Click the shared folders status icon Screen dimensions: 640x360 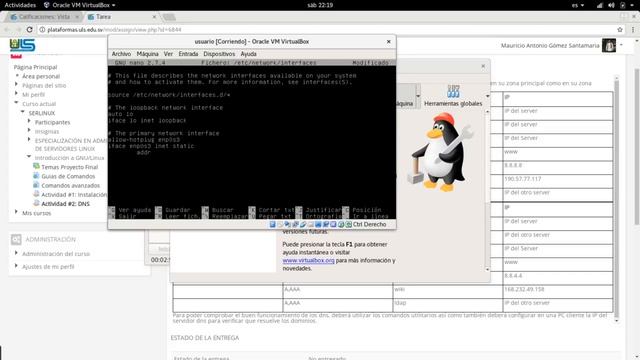(x=311, y=224)
